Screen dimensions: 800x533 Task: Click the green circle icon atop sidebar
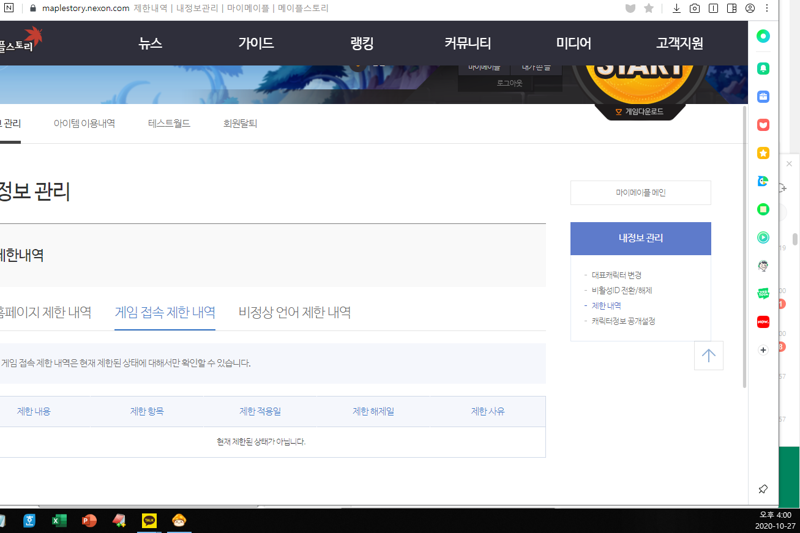763,36
